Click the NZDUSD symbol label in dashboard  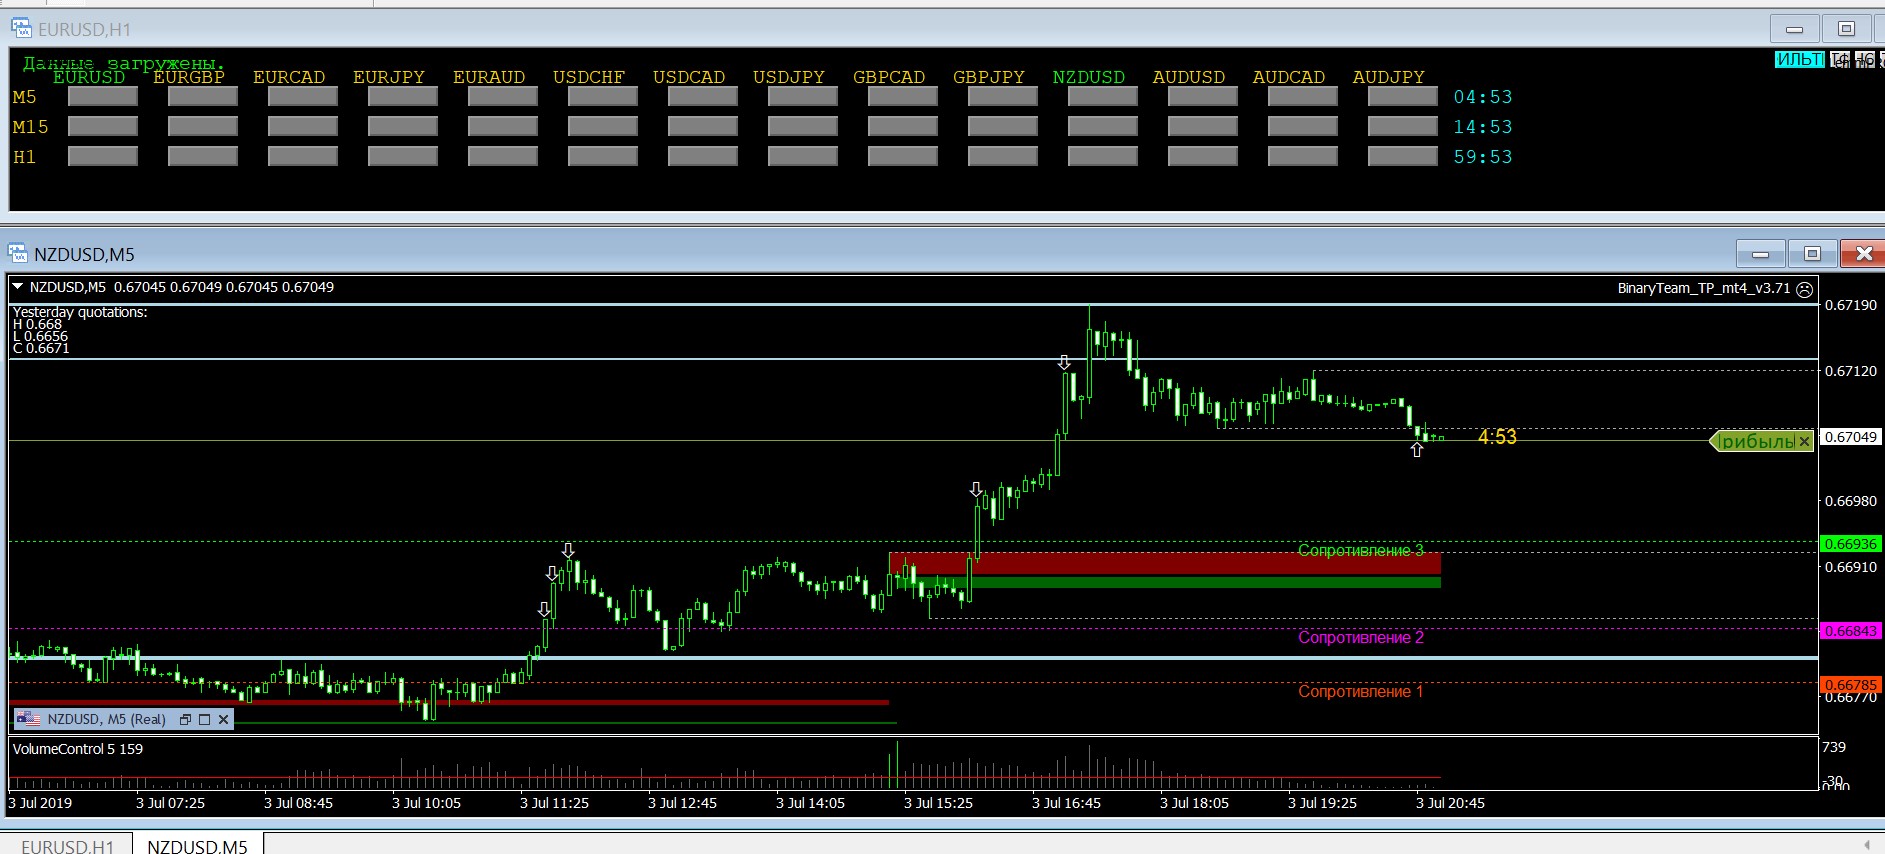[1088, 77]
